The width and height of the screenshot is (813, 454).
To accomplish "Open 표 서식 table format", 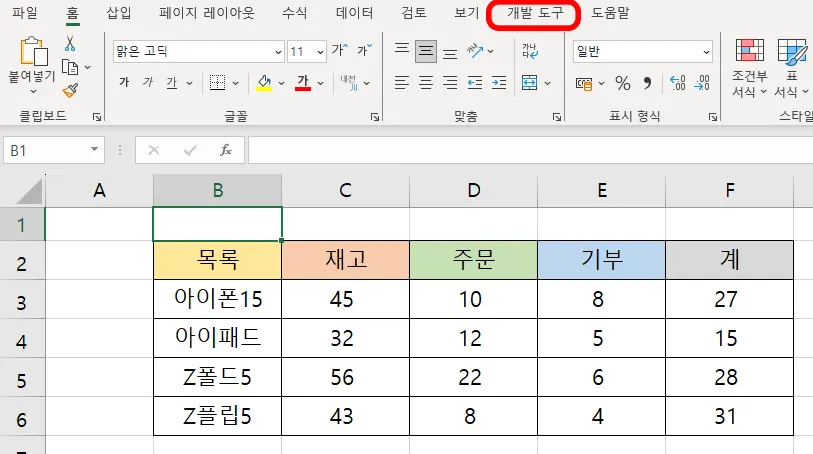I will pyautogui.click(x=791, y=67).
